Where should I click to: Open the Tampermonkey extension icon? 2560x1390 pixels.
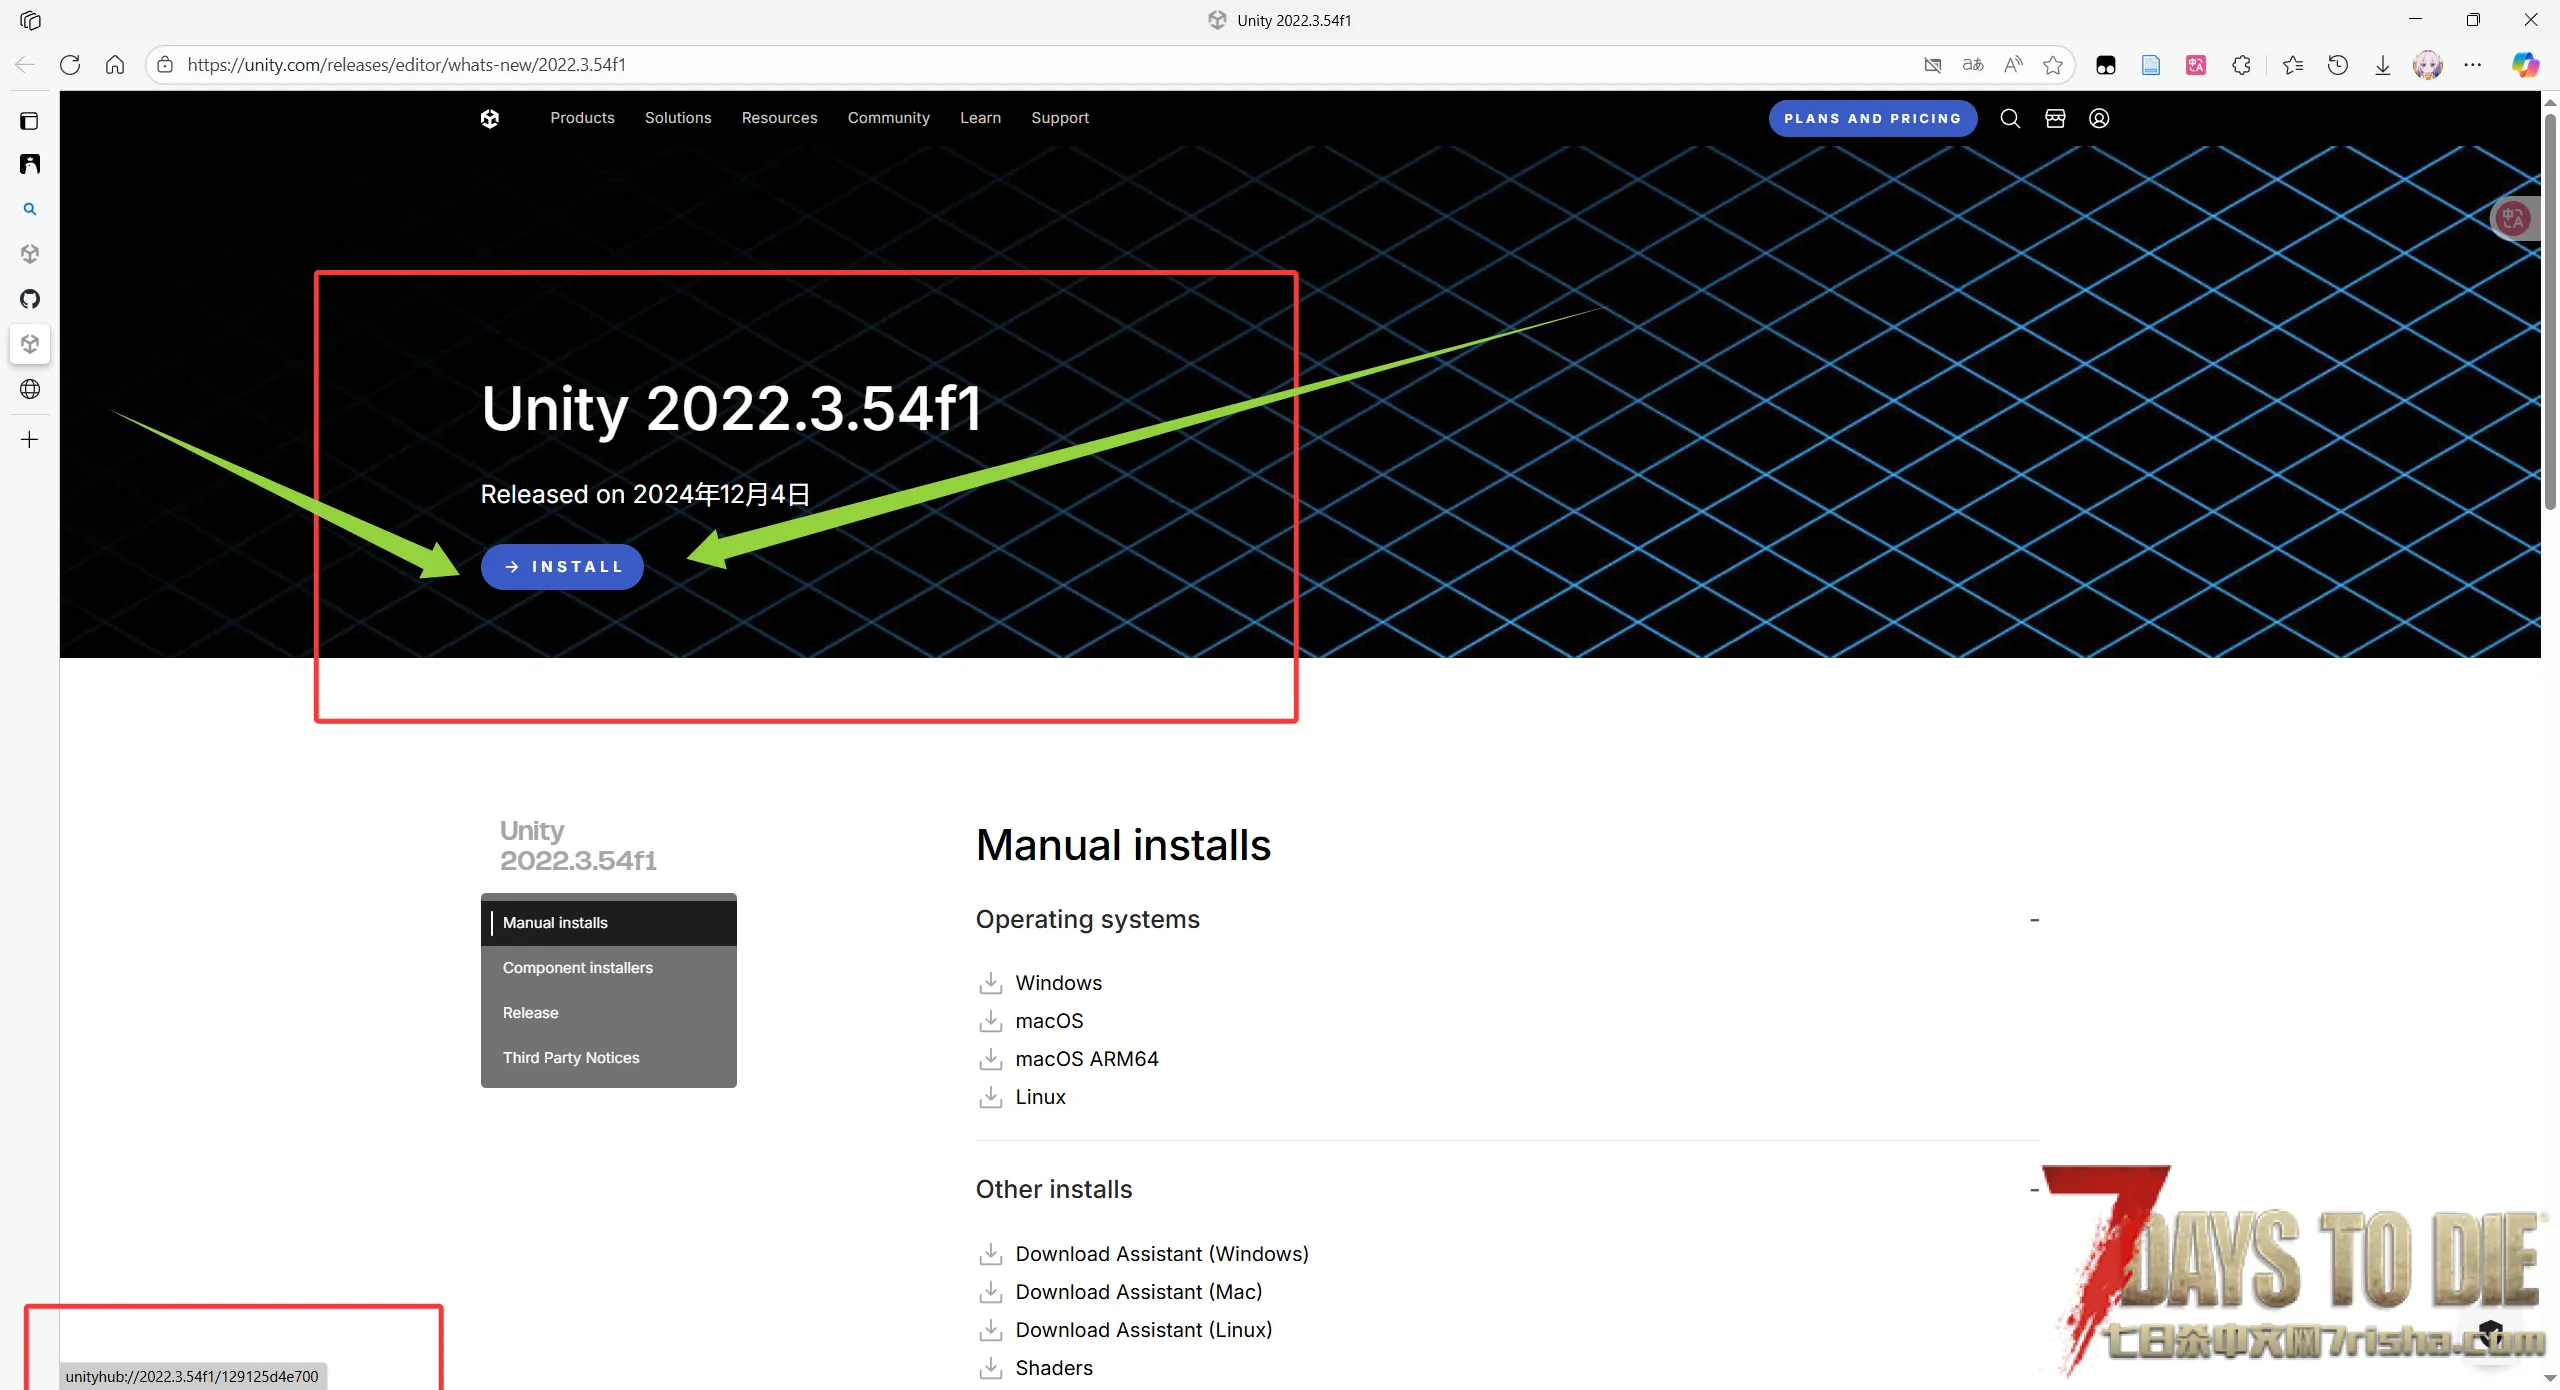2106,65
